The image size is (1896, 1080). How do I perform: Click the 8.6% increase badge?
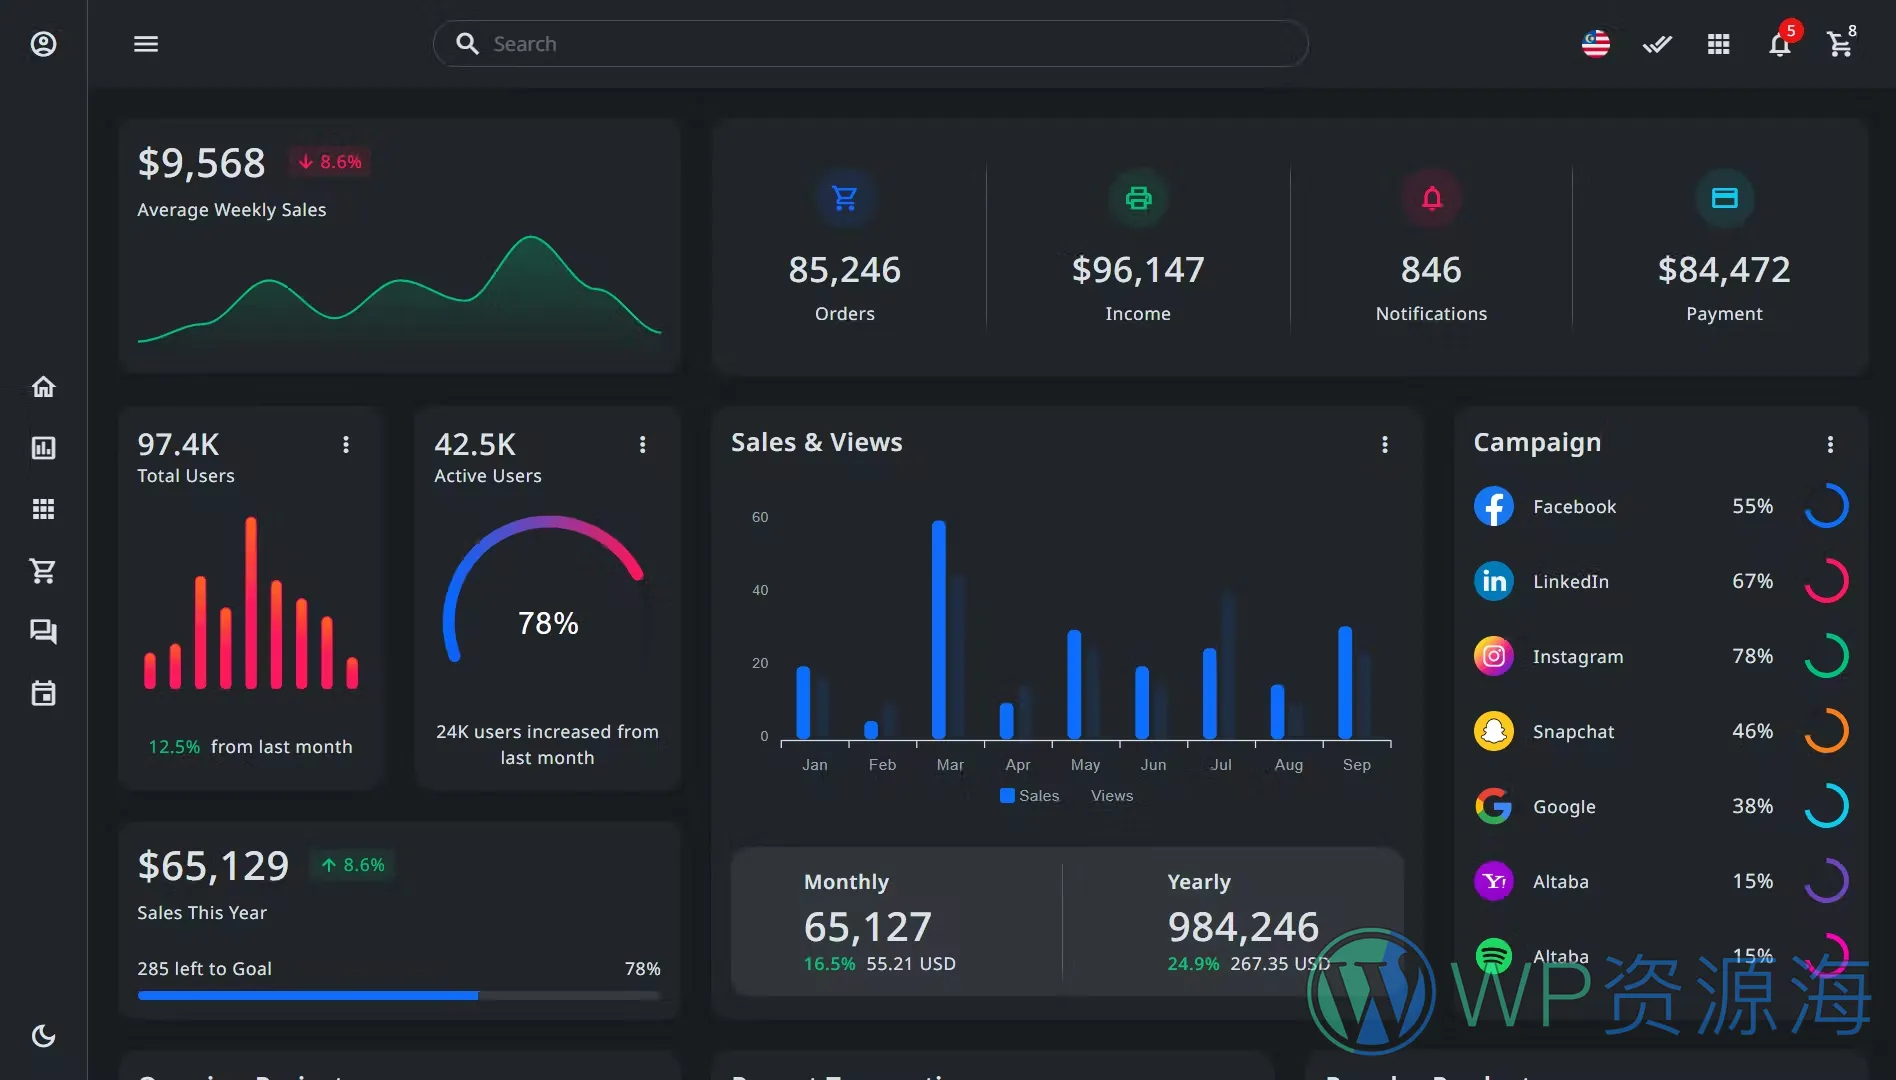pyautogui.click(x=353, y=865)
